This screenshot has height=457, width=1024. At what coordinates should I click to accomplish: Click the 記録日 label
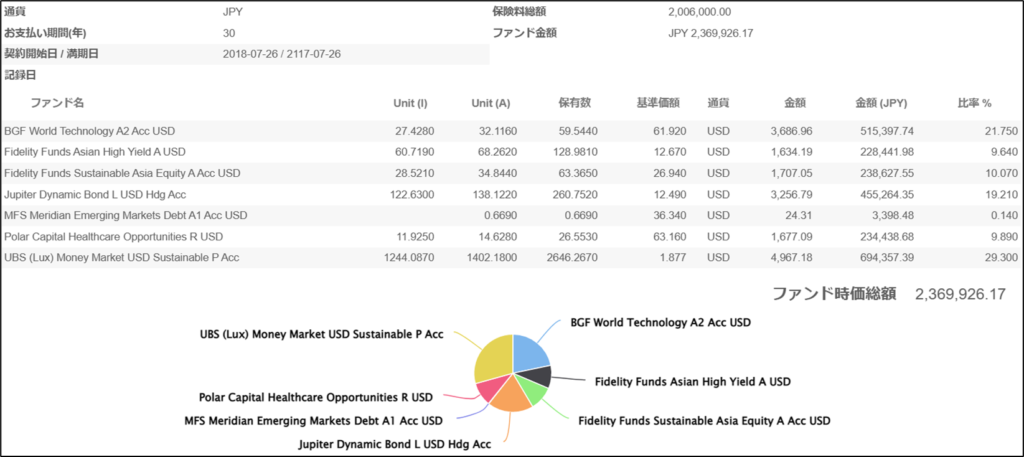20,75
